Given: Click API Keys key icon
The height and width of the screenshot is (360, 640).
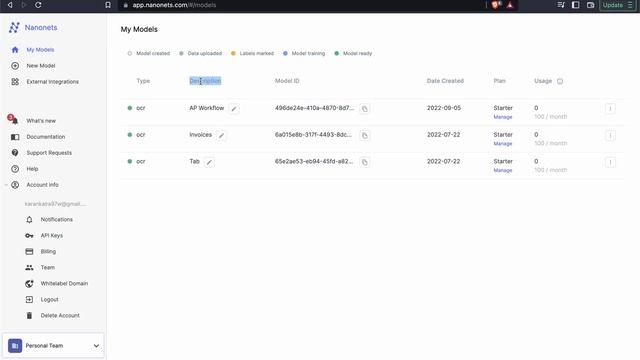Looking at the screenshot, I should [x=29, y=236].
